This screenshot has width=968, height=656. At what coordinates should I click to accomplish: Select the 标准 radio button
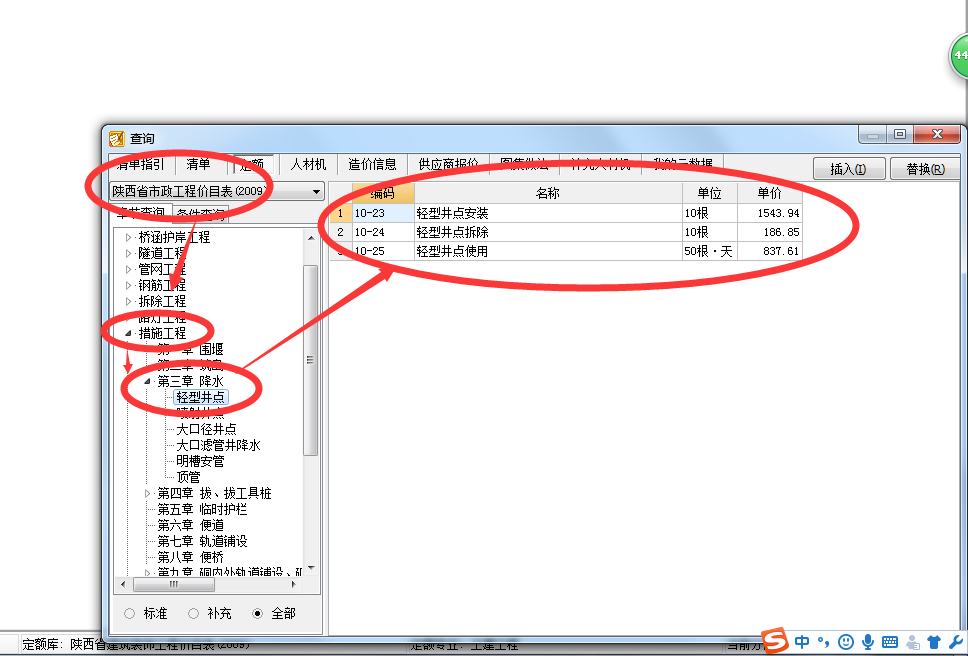point(130,613)
